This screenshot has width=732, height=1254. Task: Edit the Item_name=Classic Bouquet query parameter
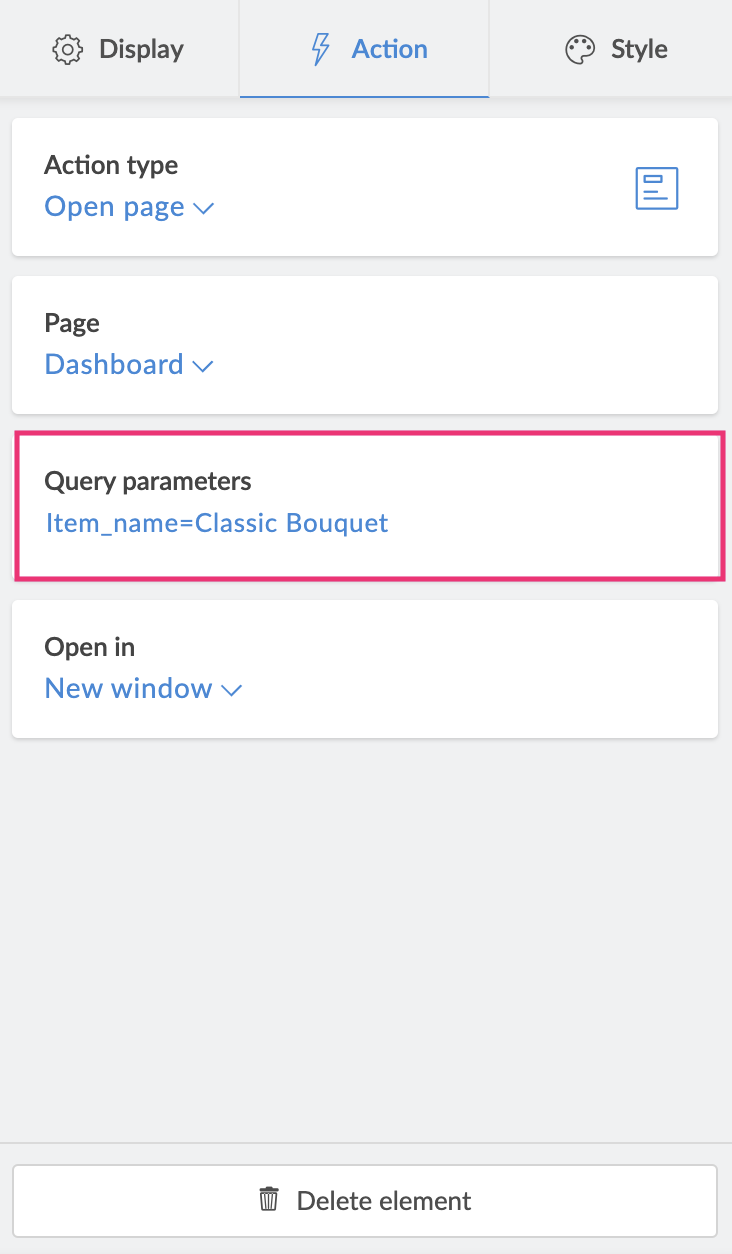pos(217,523)
